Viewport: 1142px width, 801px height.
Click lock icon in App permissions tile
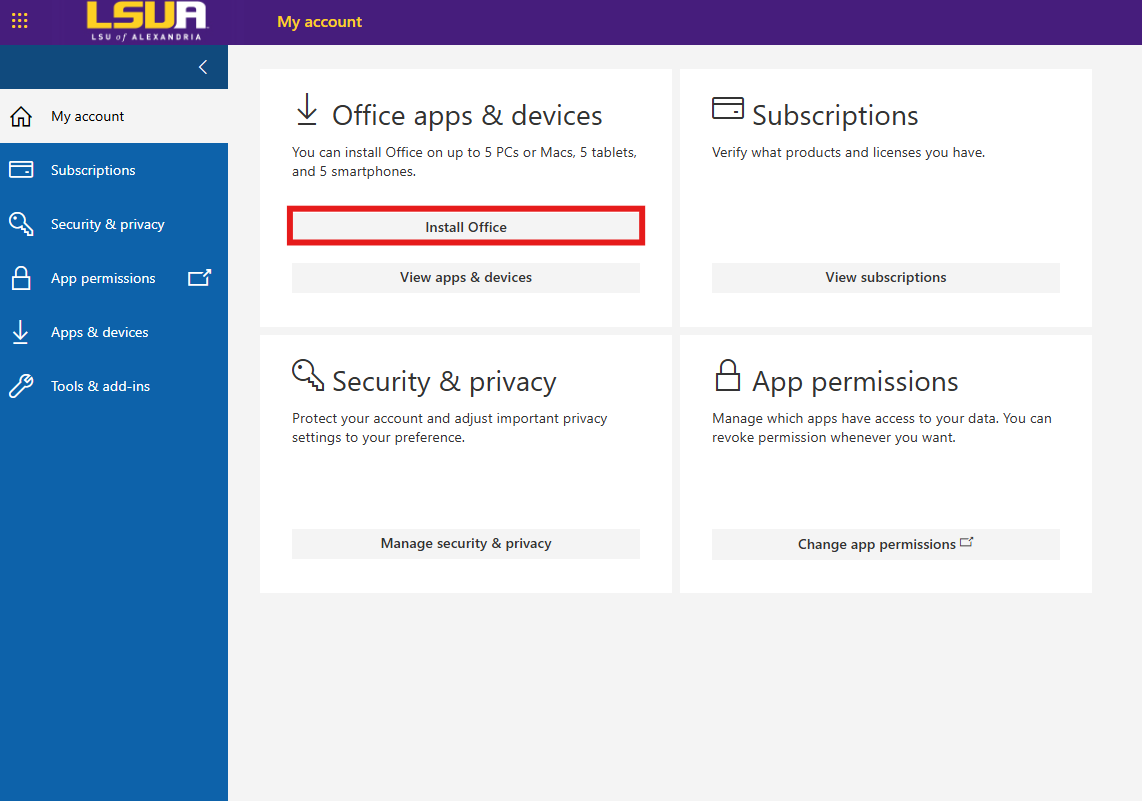click(728, 375)
